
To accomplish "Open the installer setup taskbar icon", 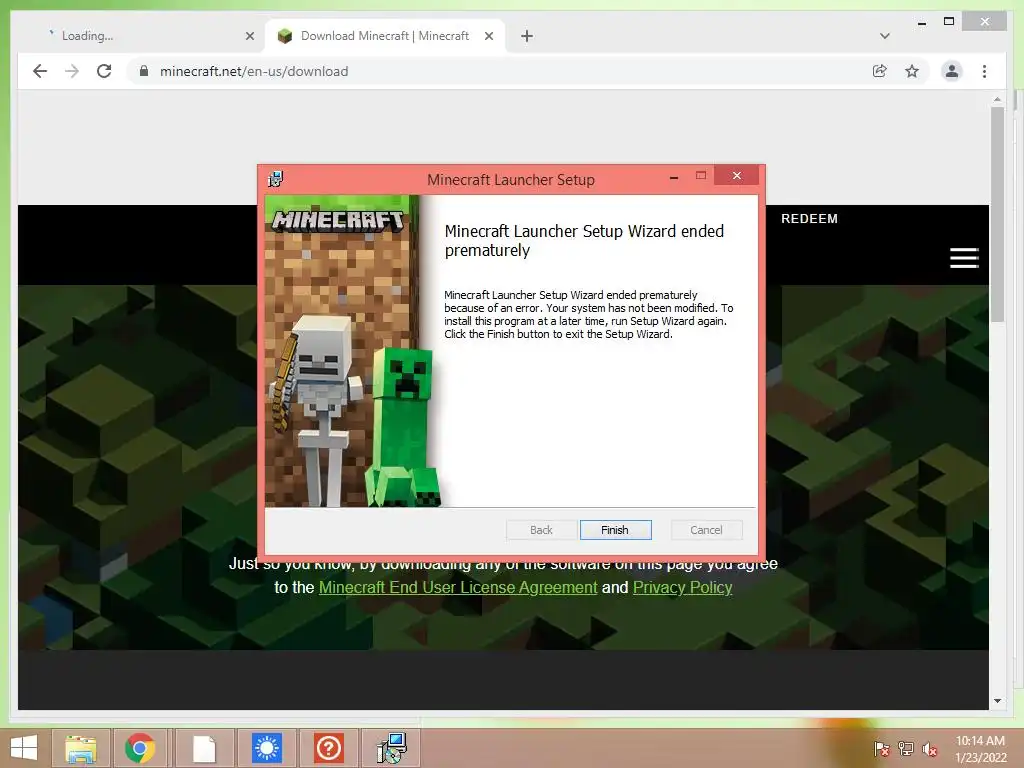I will (391, 748).
